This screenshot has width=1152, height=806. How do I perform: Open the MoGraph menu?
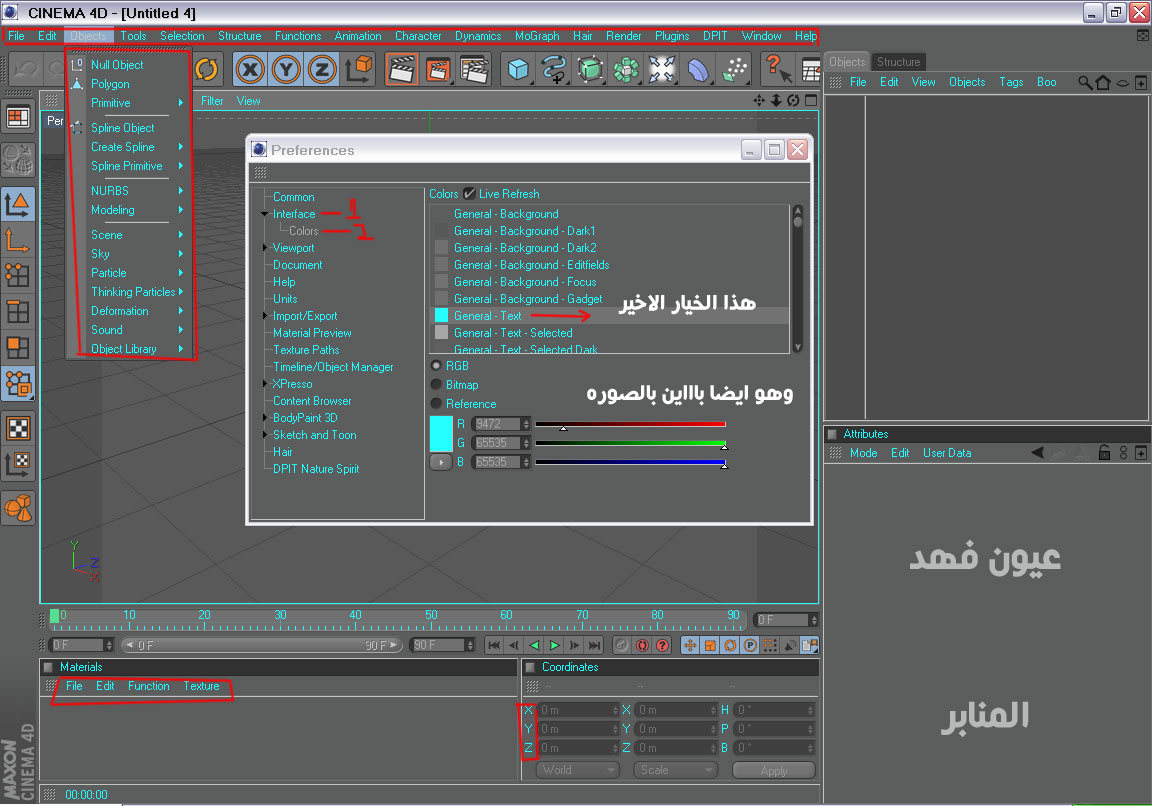coord(537,36)
